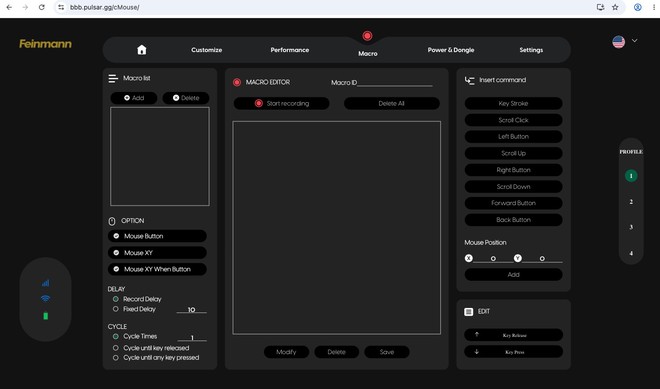Click the Modify button

[286, 352]
